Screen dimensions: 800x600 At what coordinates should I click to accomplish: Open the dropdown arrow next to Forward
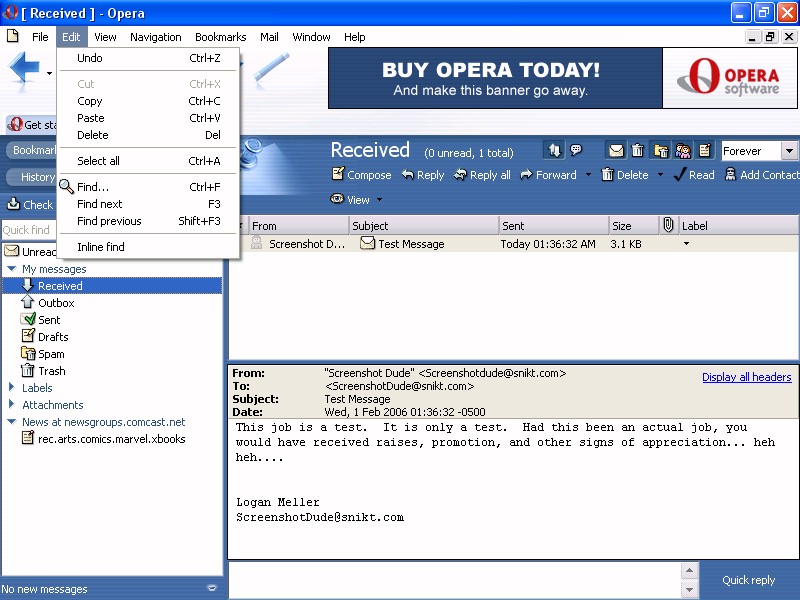[588, 175]
